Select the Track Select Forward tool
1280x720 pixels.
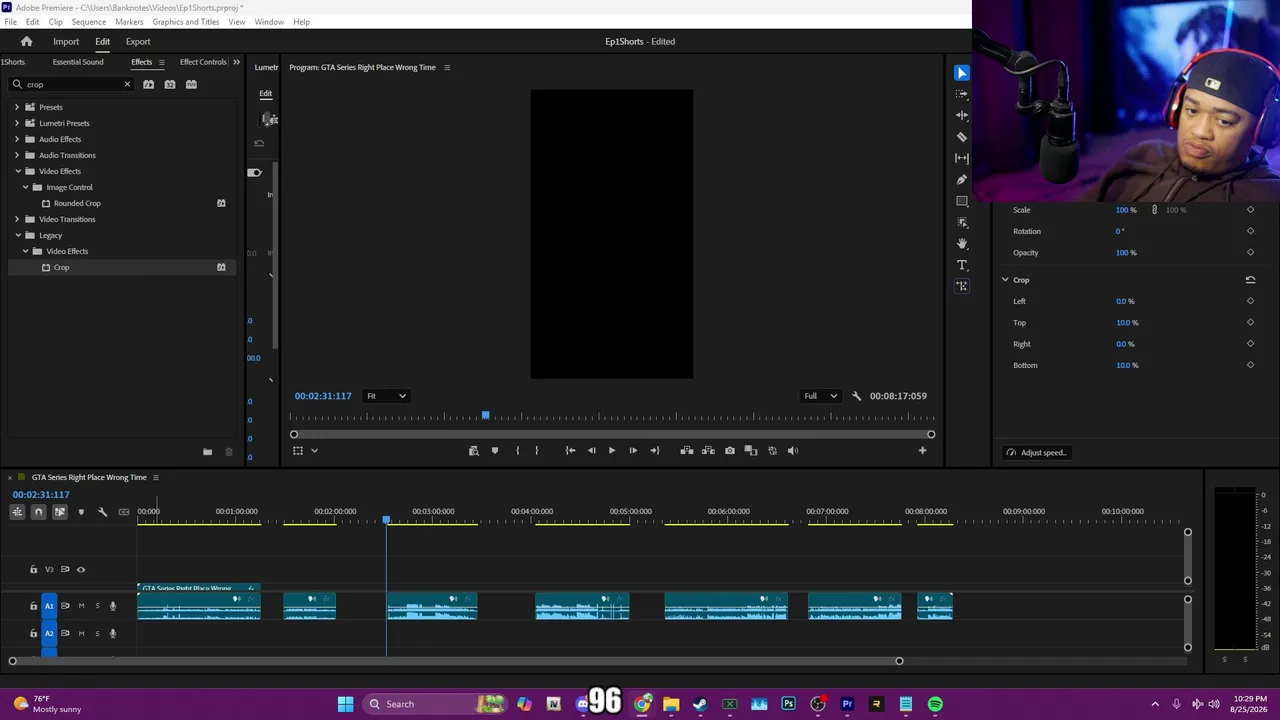pyautogui.click(x=962, y=94)
